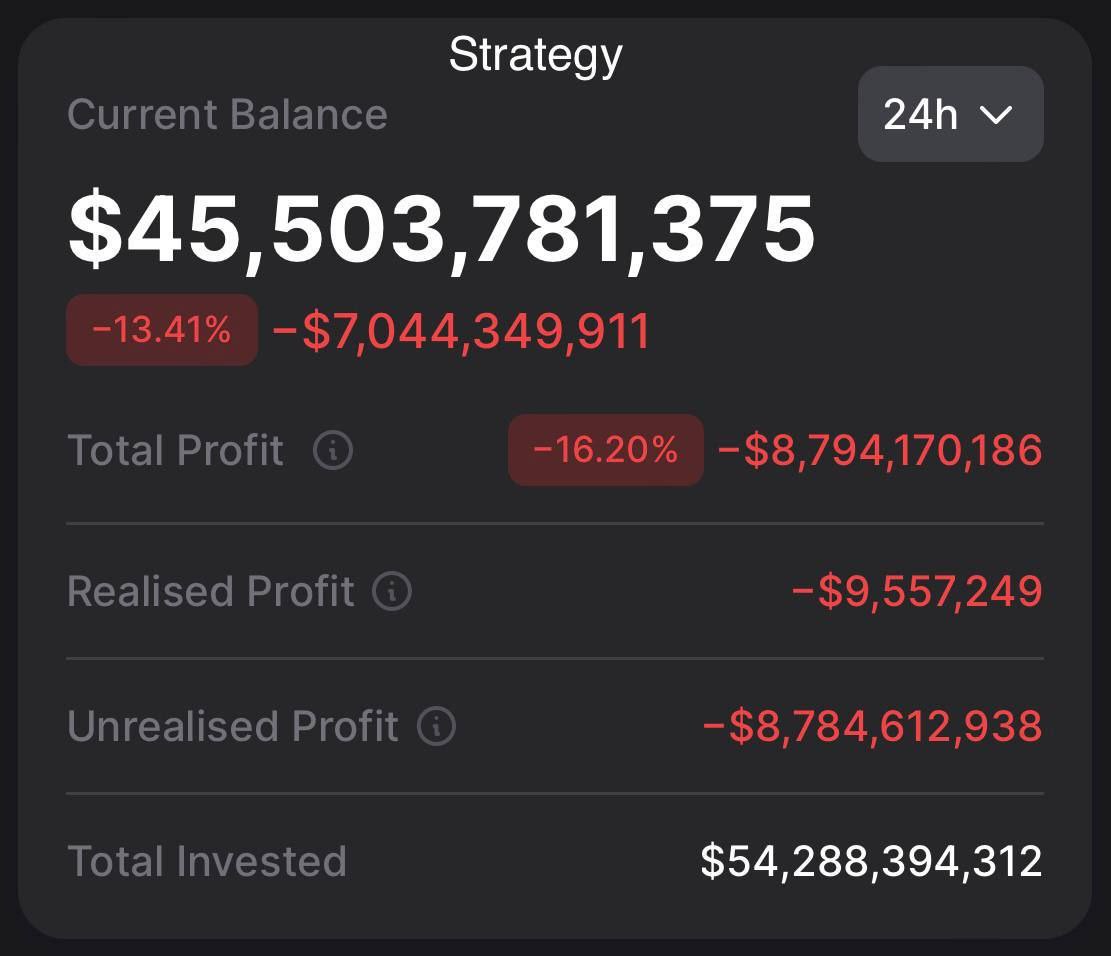The image size is (1111, 956).
Task: Click the Total Profit info icon
Action: [x=333, y=451]
